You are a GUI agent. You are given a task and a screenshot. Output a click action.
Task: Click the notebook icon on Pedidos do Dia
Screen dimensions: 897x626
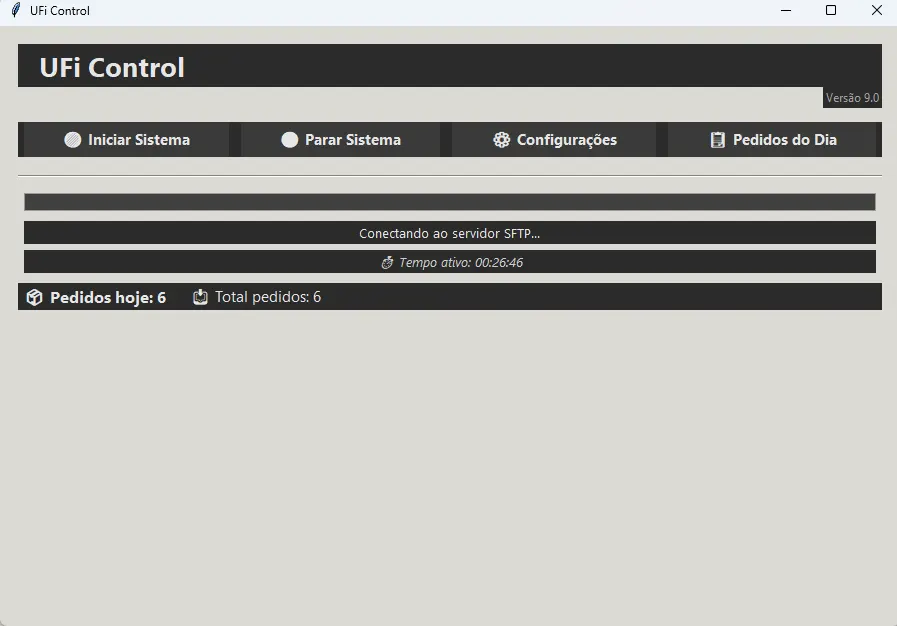click(718, 140)
